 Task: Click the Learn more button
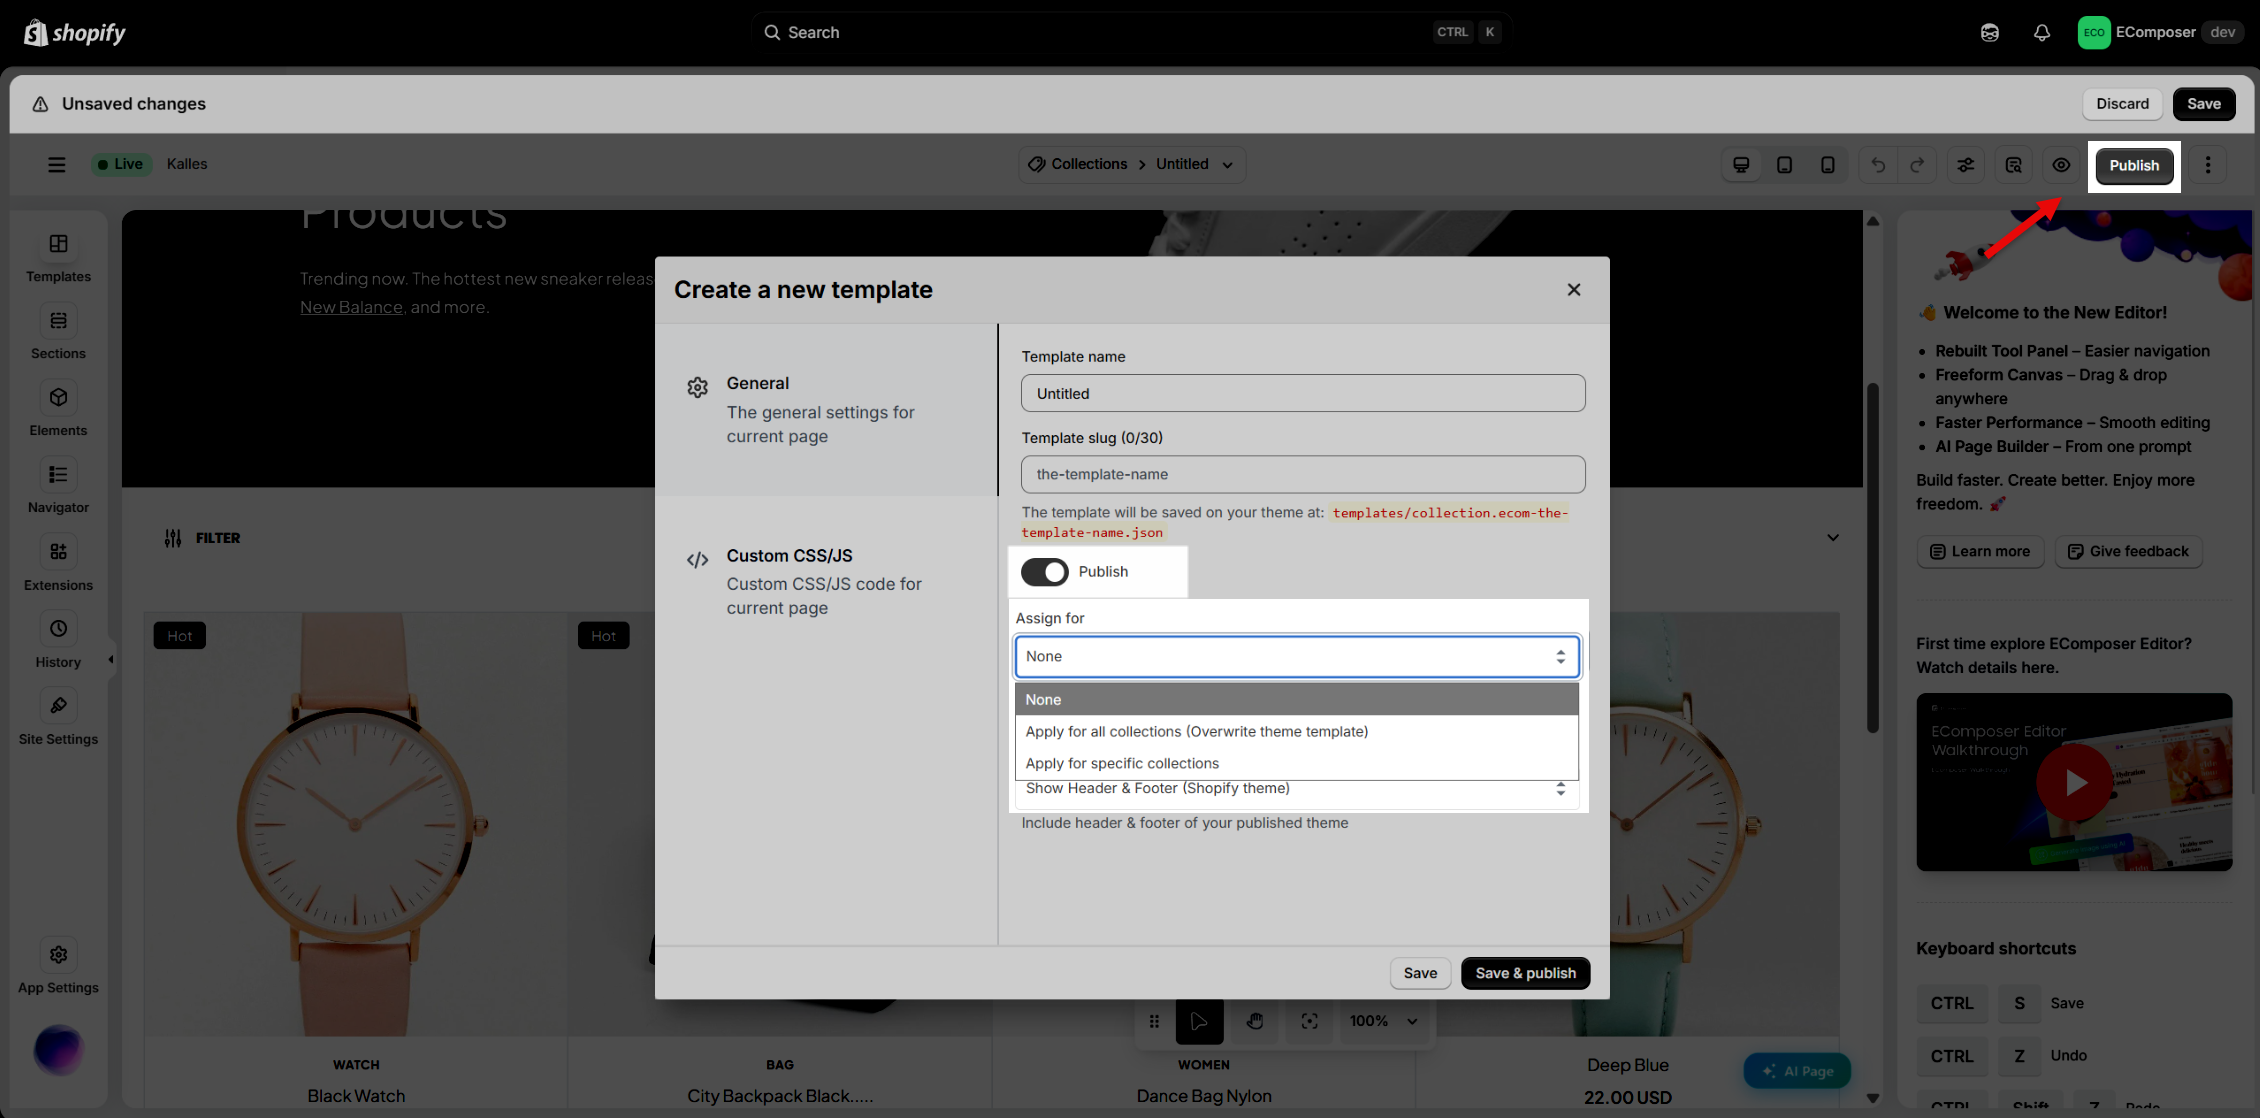pos(1980,552)
